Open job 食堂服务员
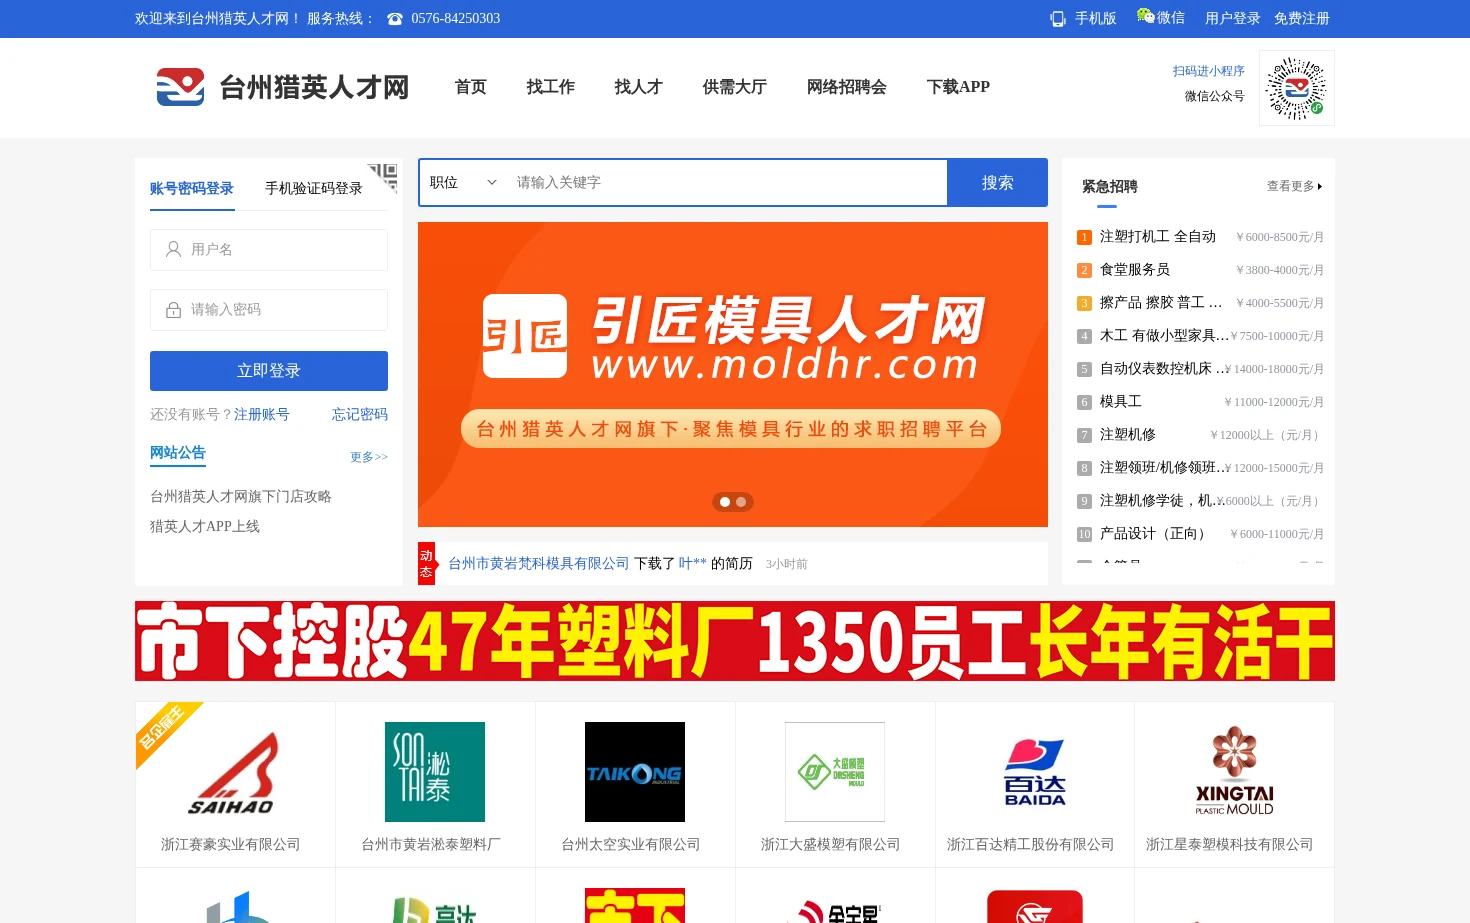The height and width of the screenshot is (923, 1470). point(1135,270)
